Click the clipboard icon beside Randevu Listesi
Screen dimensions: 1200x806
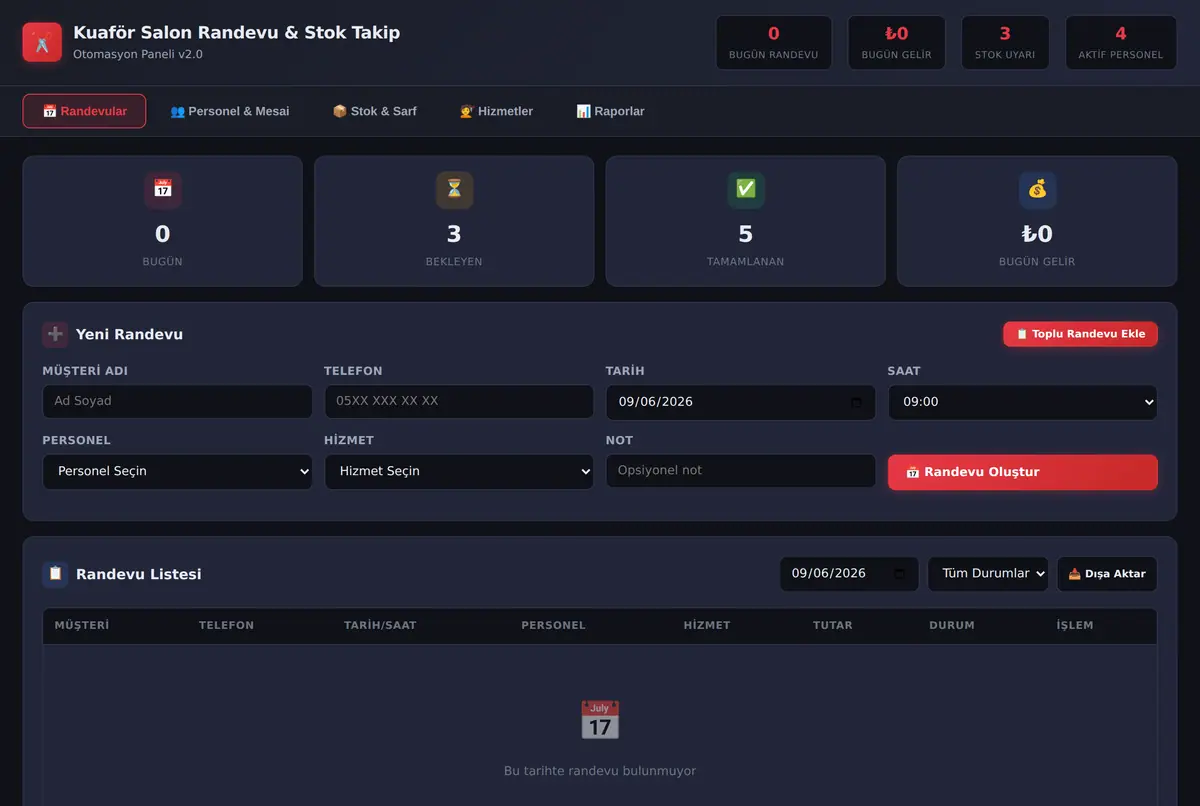point(55,574)
